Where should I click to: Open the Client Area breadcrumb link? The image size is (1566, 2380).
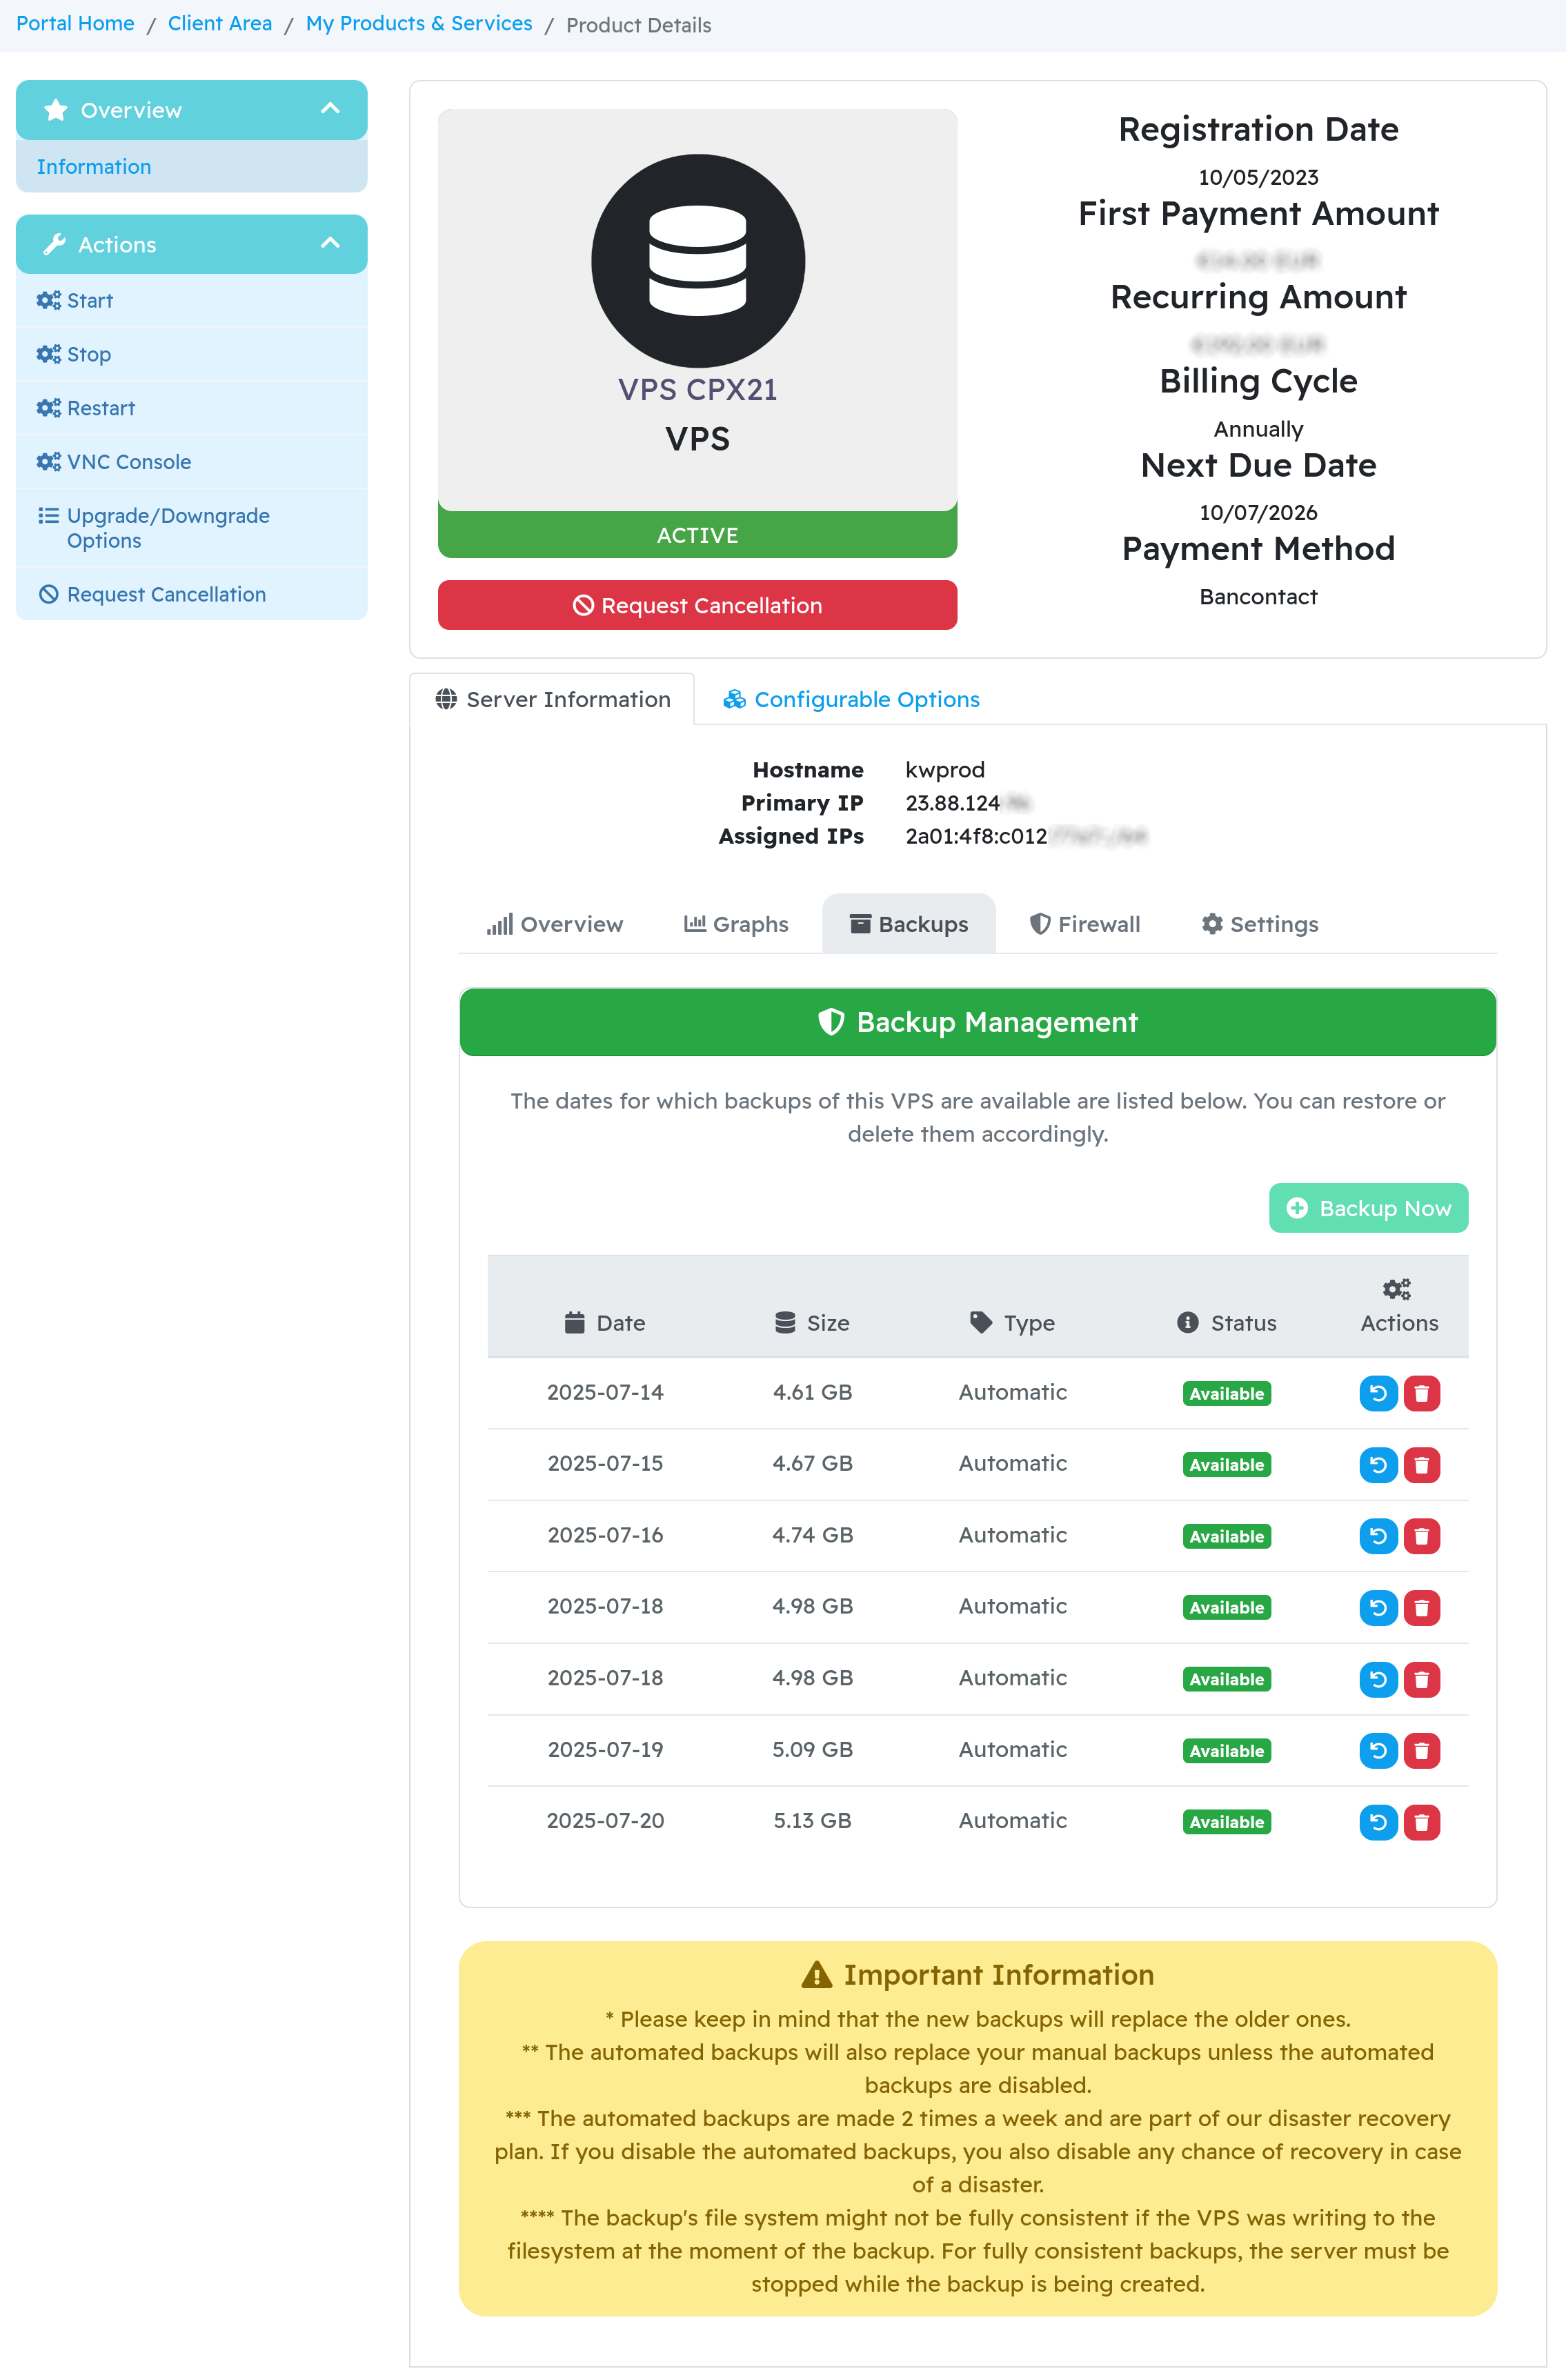tap(220, 24)
